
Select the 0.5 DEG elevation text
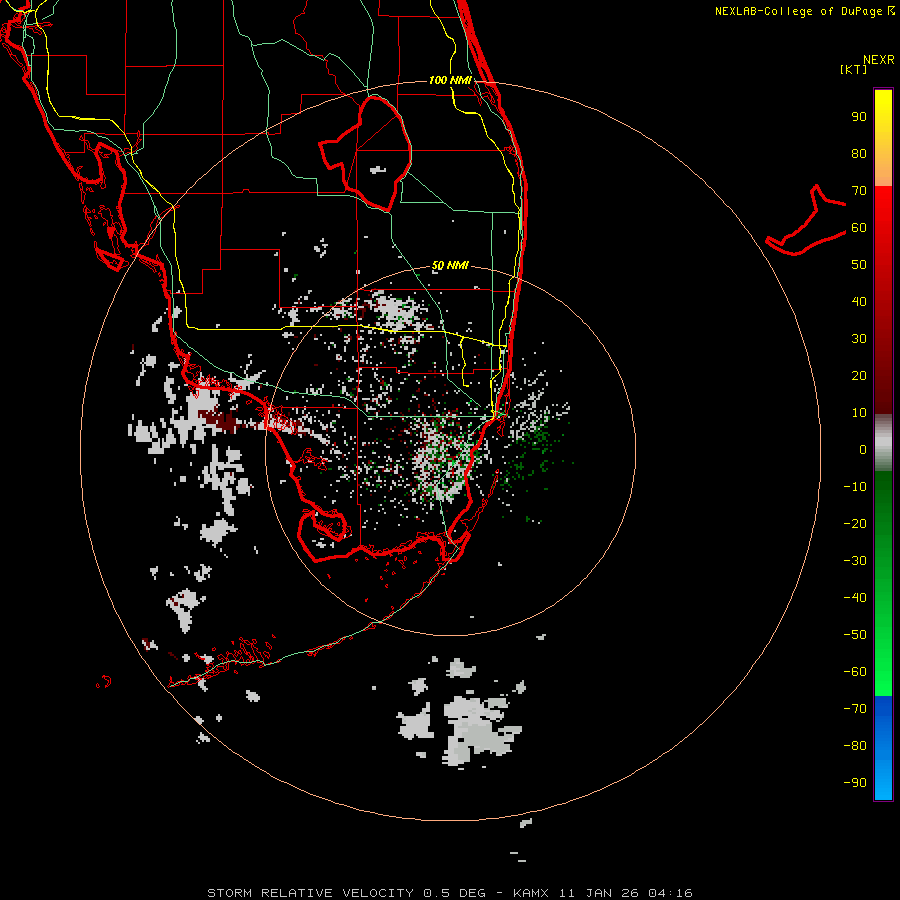click(455, 893)
